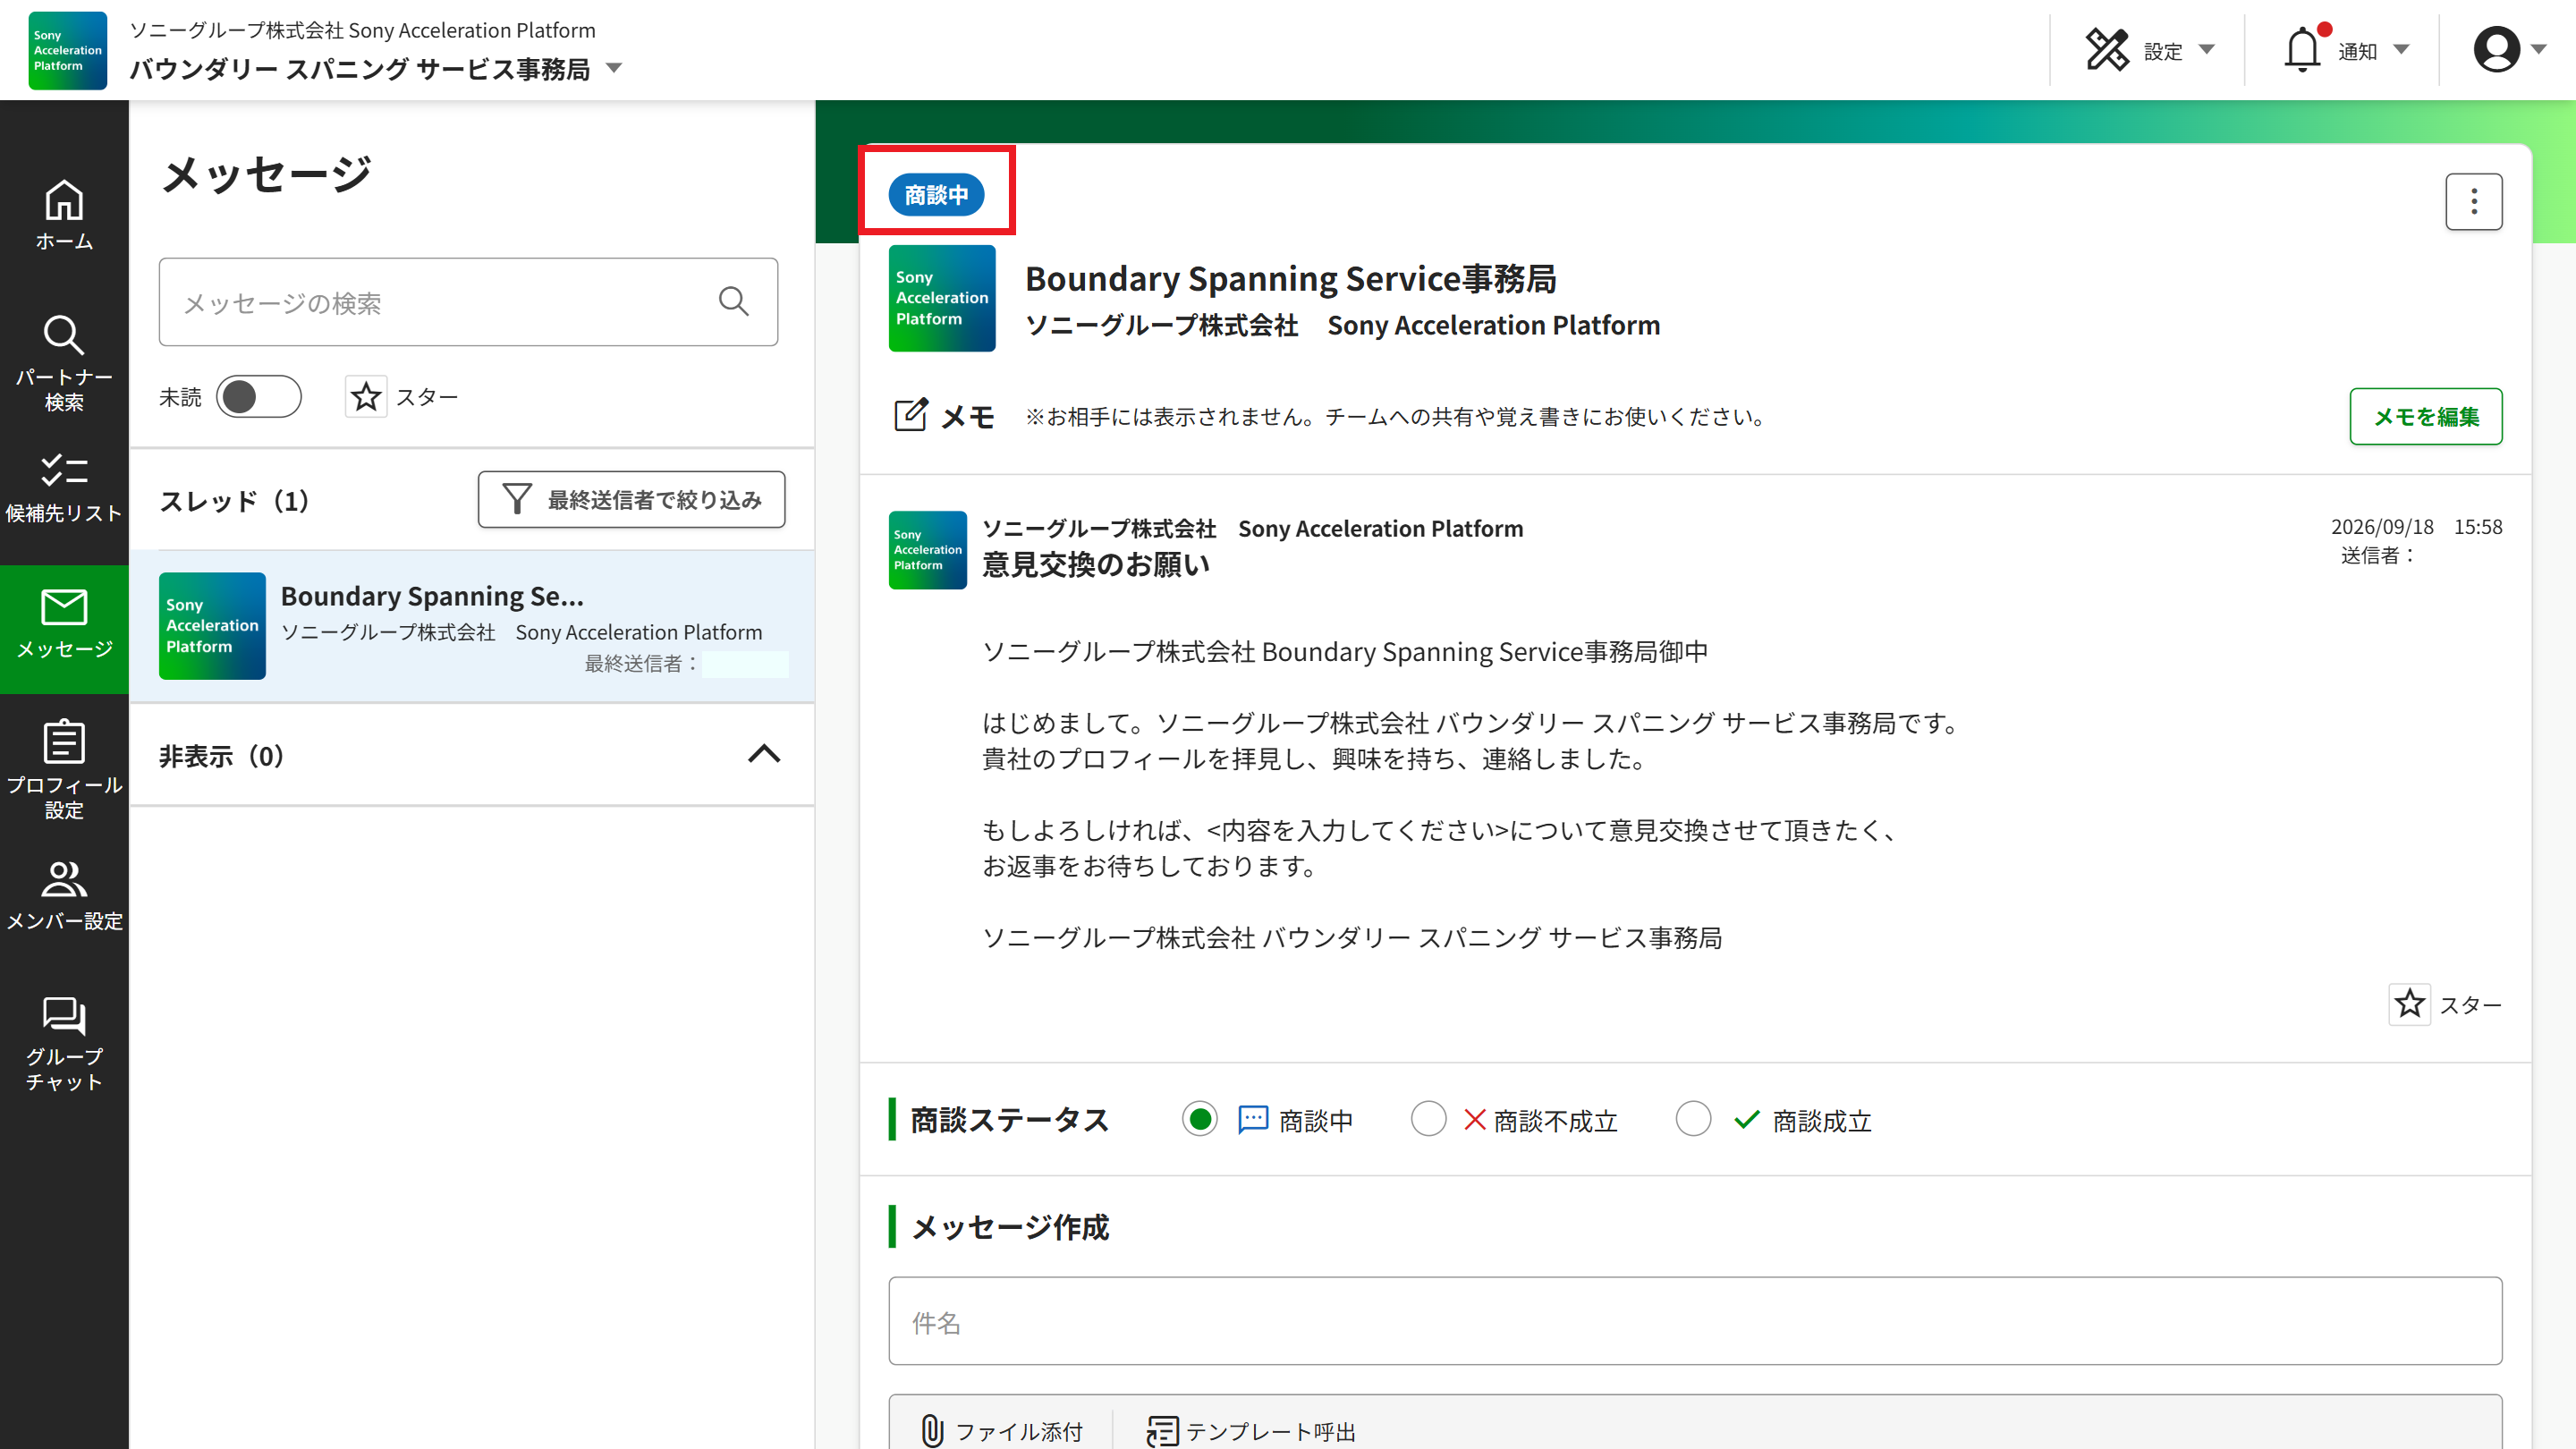The width and height of the screenshot is (2576, 1449).
Task: Click the Boundary Spanning Service事務局 company logo
Action: [x=942, y=298]
